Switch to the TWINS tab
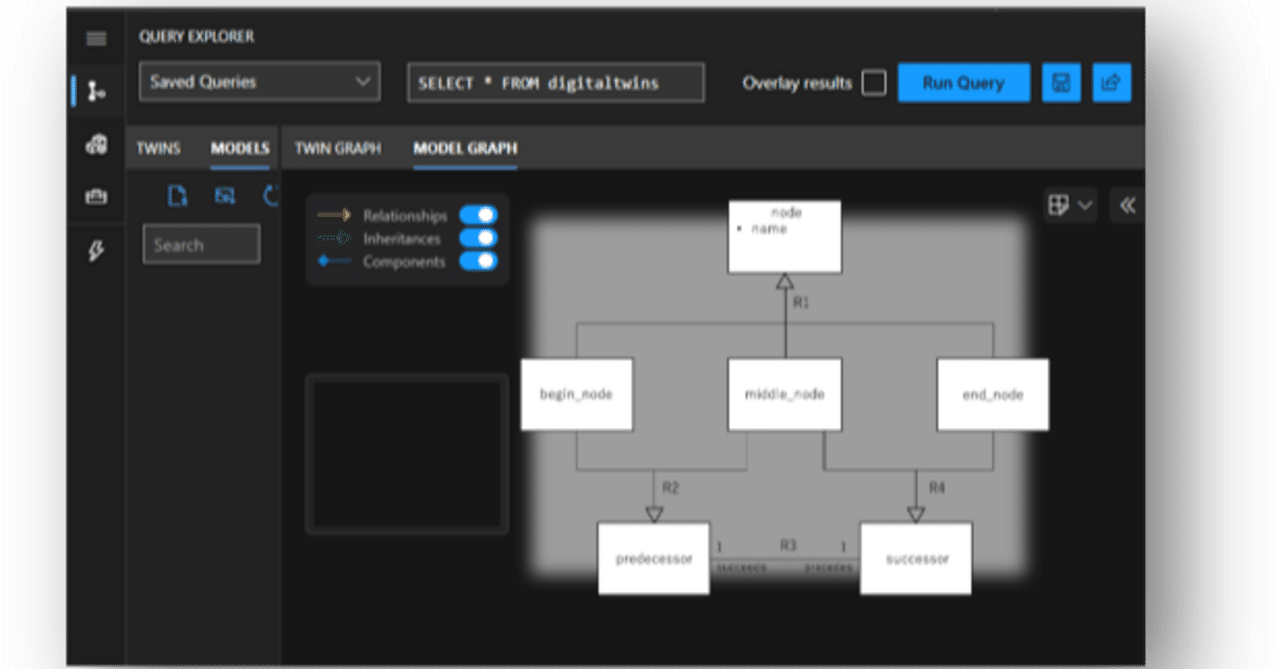1280x669 pixels. click(x=159, y=147)
